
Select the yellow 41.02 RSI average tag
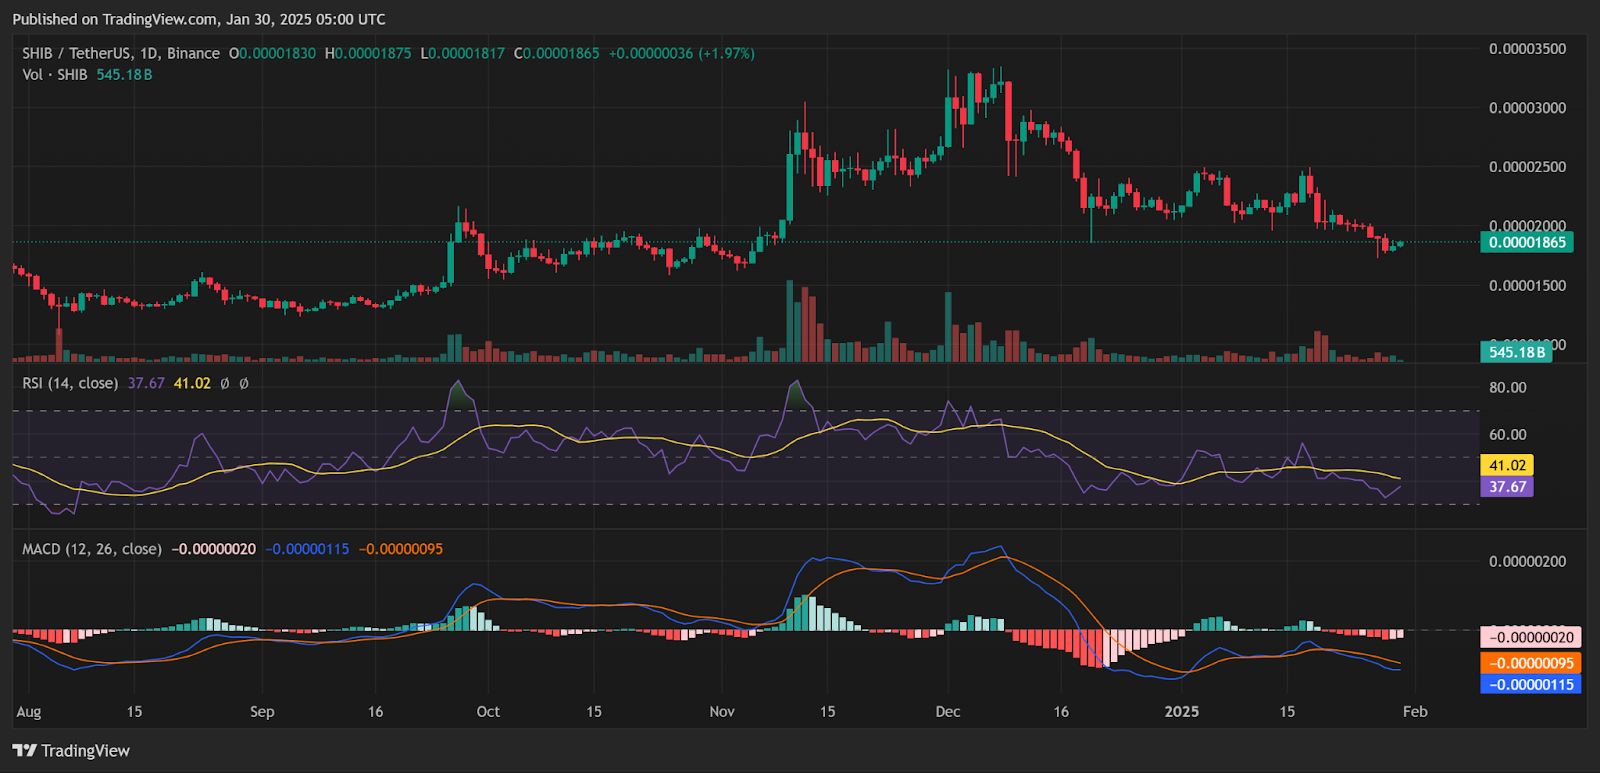click(1507, 465)
